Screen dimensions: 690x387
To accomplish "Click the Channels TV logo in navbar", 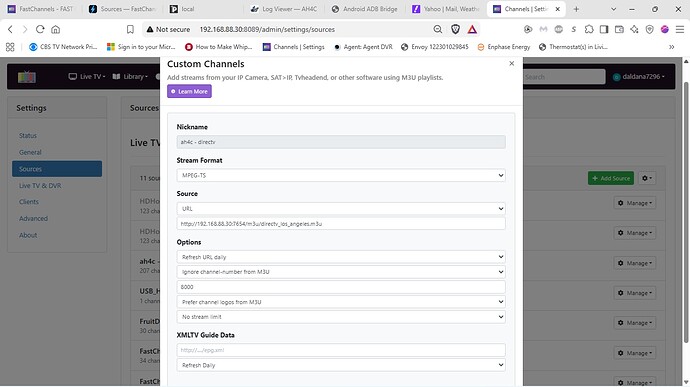I will (x=27, y=77).
